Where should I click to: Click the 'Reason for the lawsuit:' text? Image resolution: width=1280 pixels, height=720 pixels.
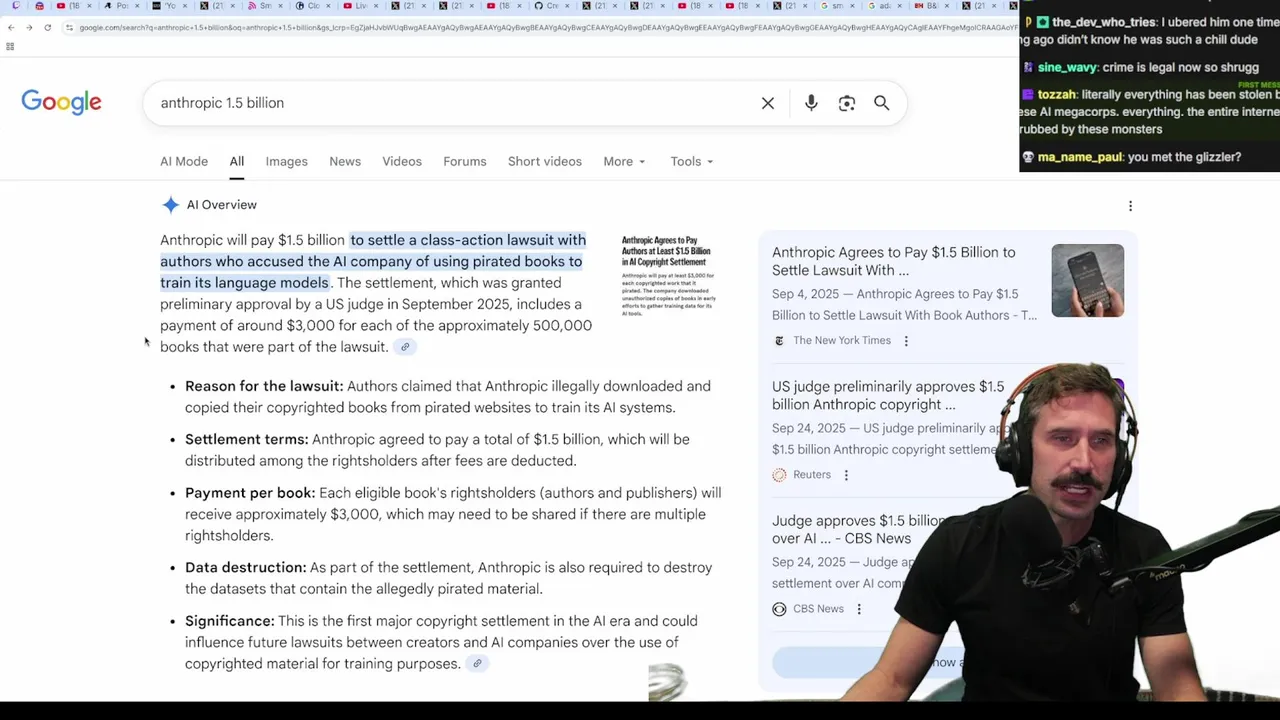264,386
